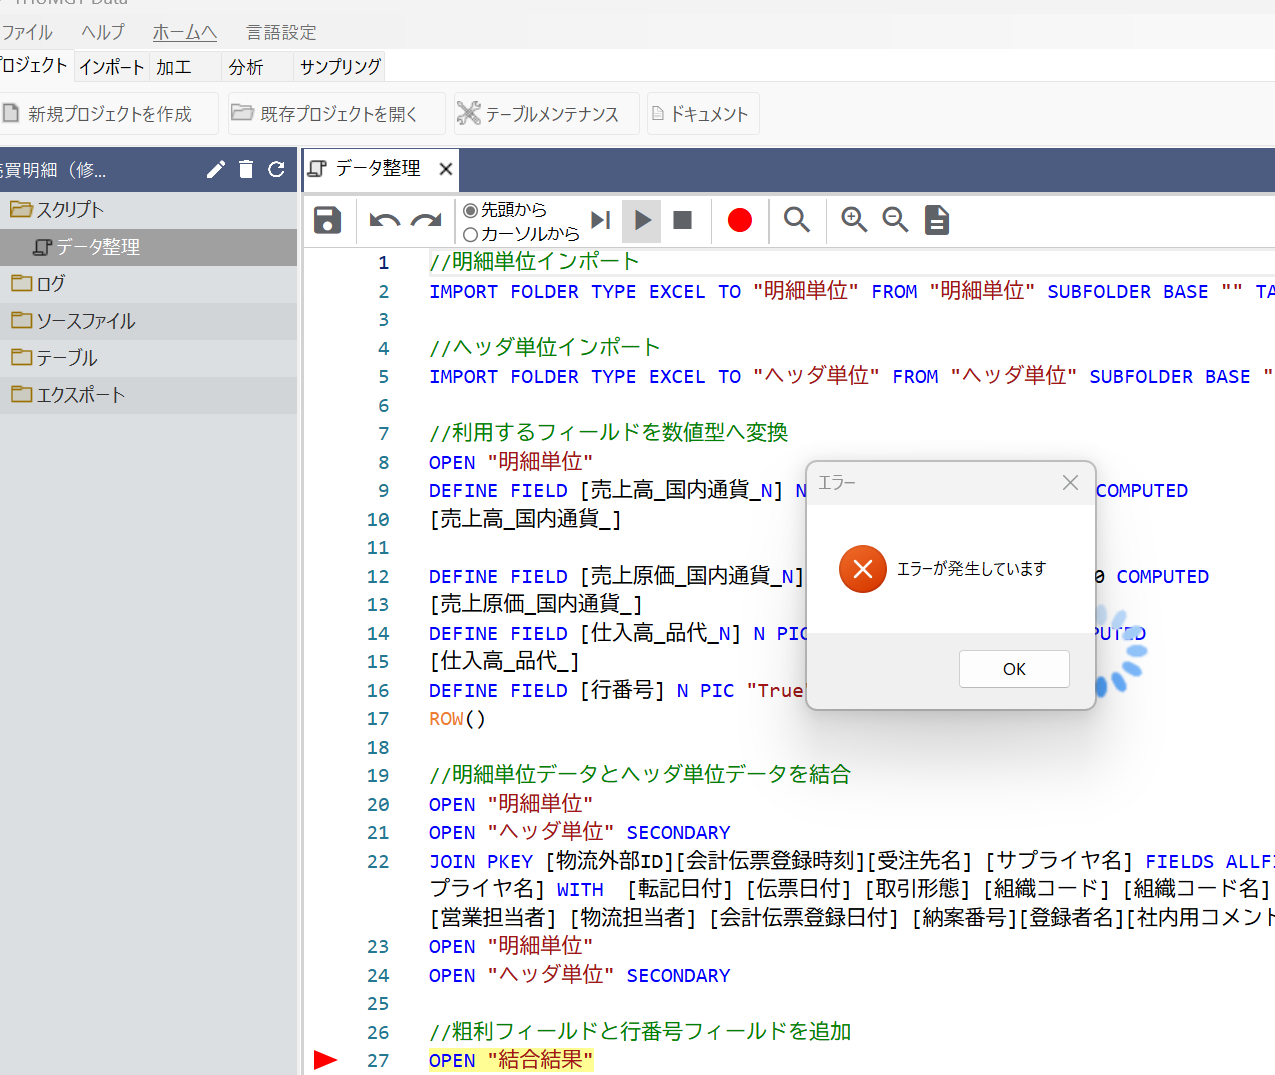
Task: Open search with magnifier icon
Action: click(x=797, y=220)
